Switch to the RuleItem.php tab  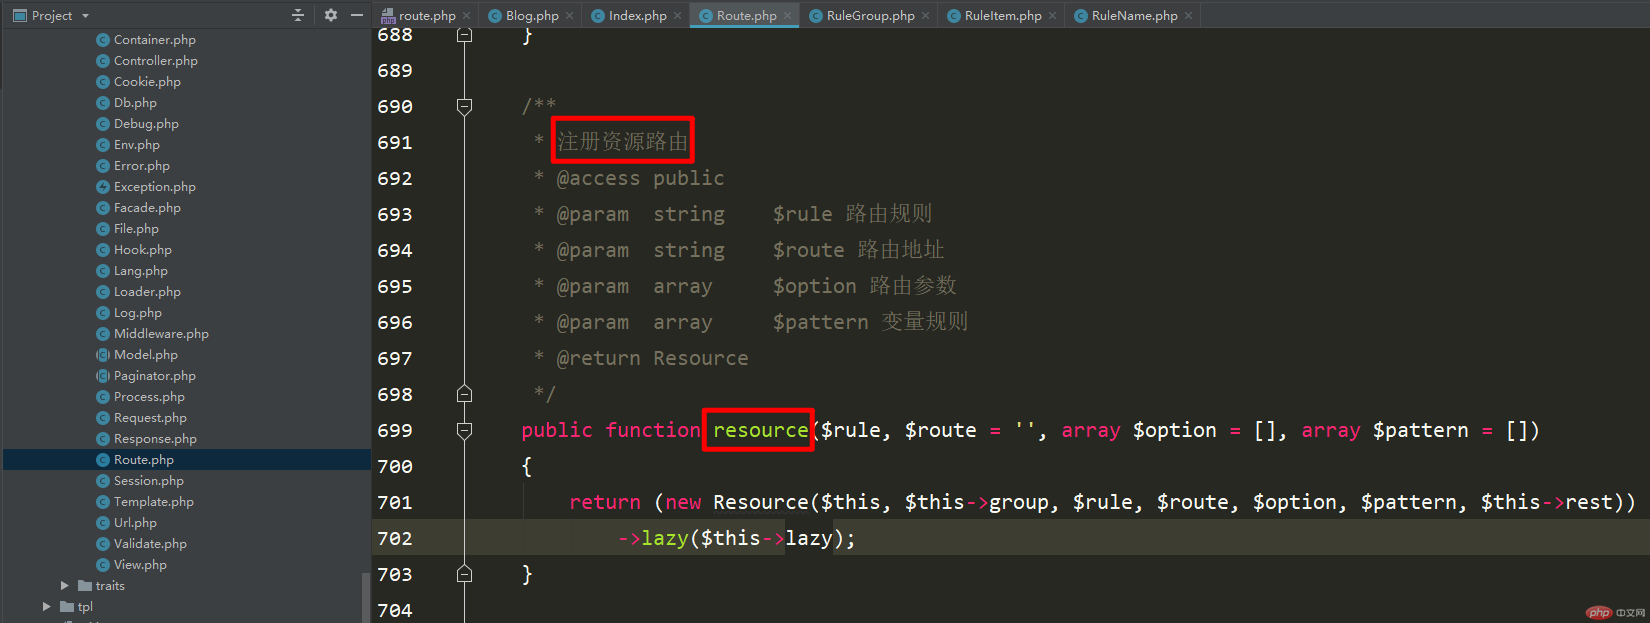(x=1003, y=16)
